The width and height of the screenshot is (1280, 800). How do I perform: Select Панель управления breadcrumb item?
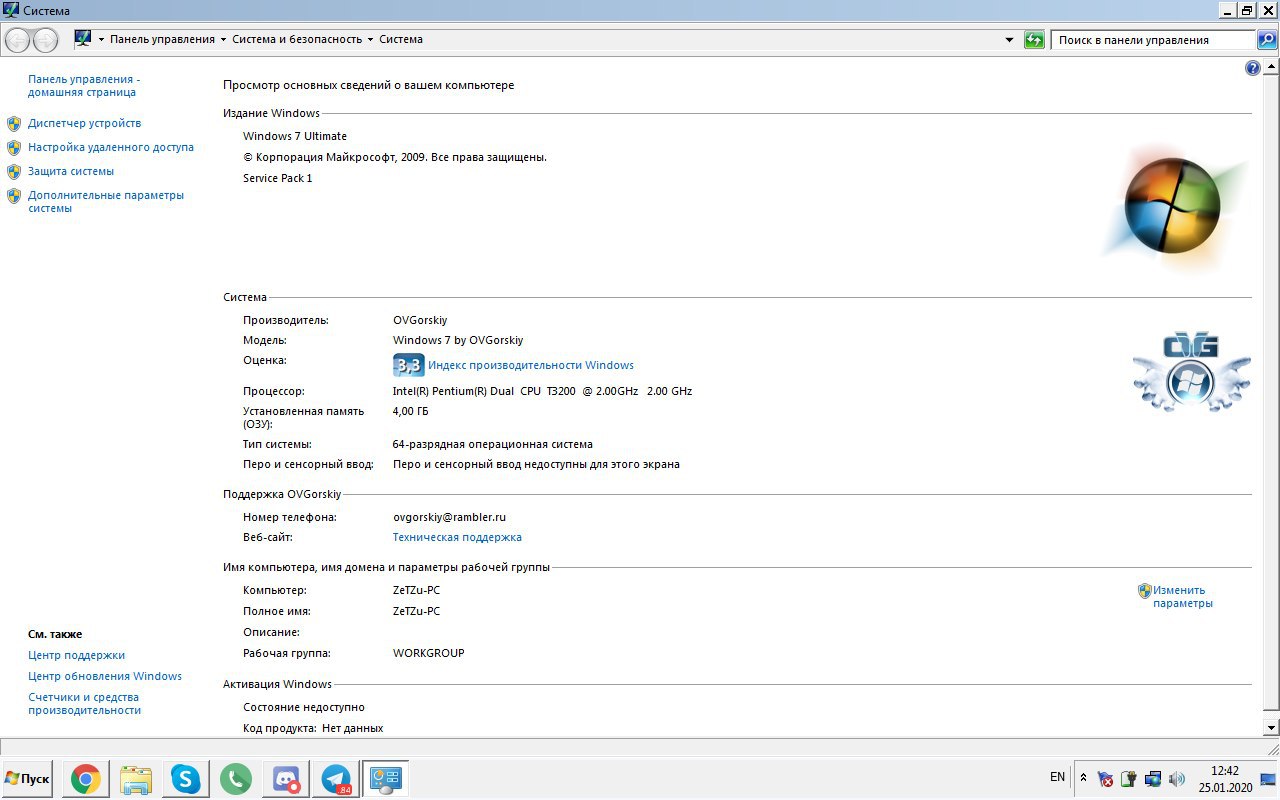click(x=162, y=39)
